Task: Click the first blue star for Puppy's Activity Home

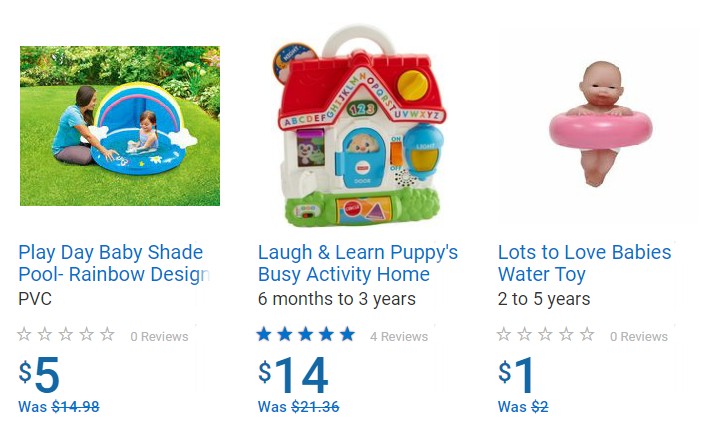Action: 265,335
